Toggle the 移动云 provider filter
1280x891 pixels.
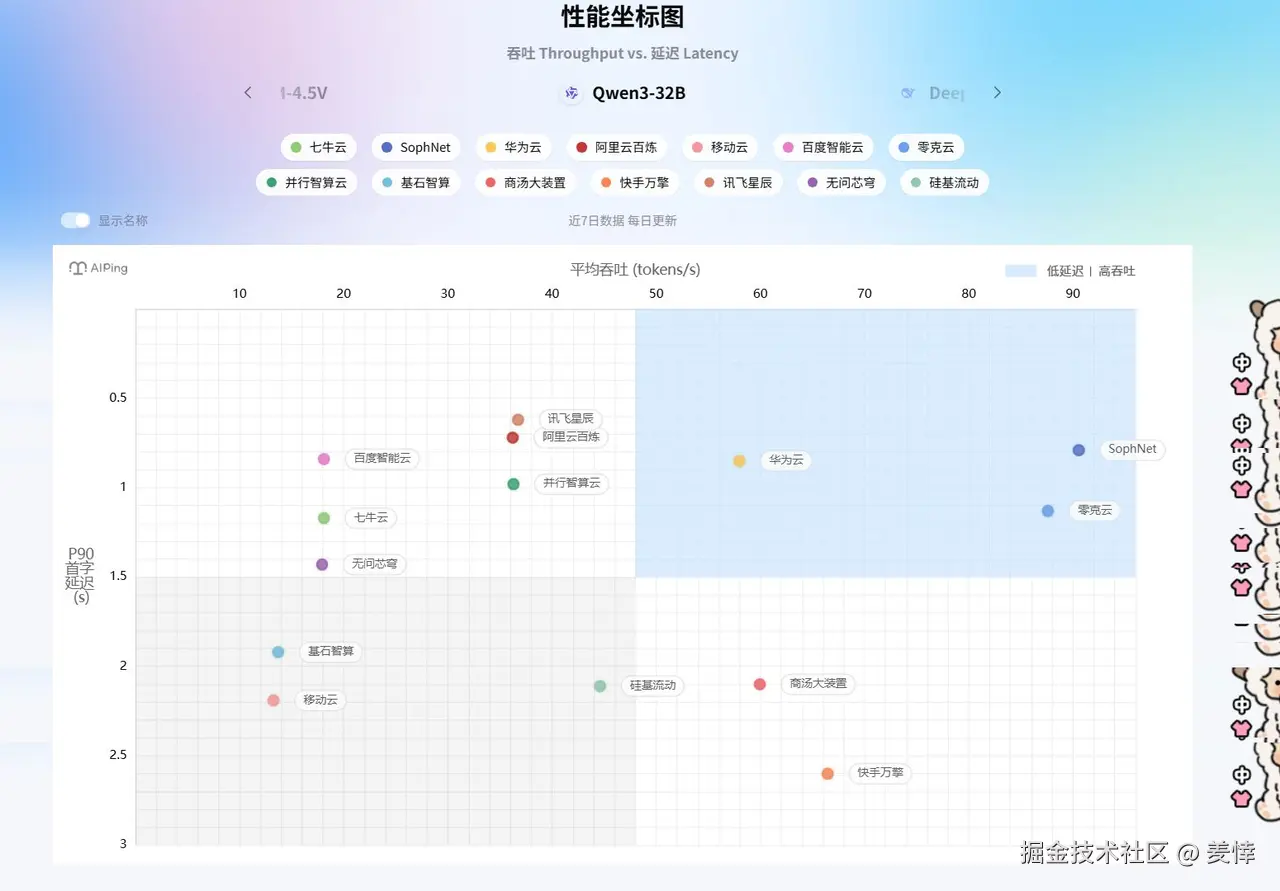pos(720,147)
